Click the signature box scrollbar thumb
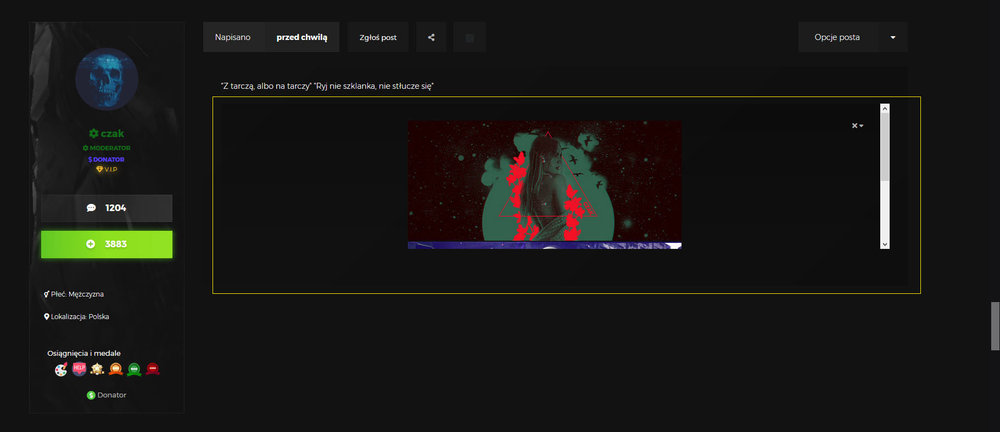This screenshot has height=432, width=1000. (x=885, y=148)
